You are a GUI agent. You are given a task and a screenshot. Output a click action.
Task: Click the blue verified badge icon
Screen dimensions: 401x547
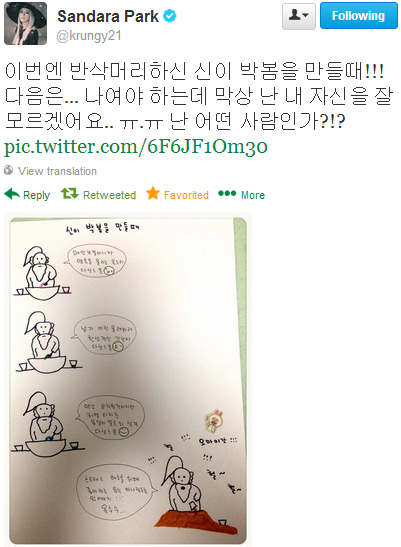(170, 16)
